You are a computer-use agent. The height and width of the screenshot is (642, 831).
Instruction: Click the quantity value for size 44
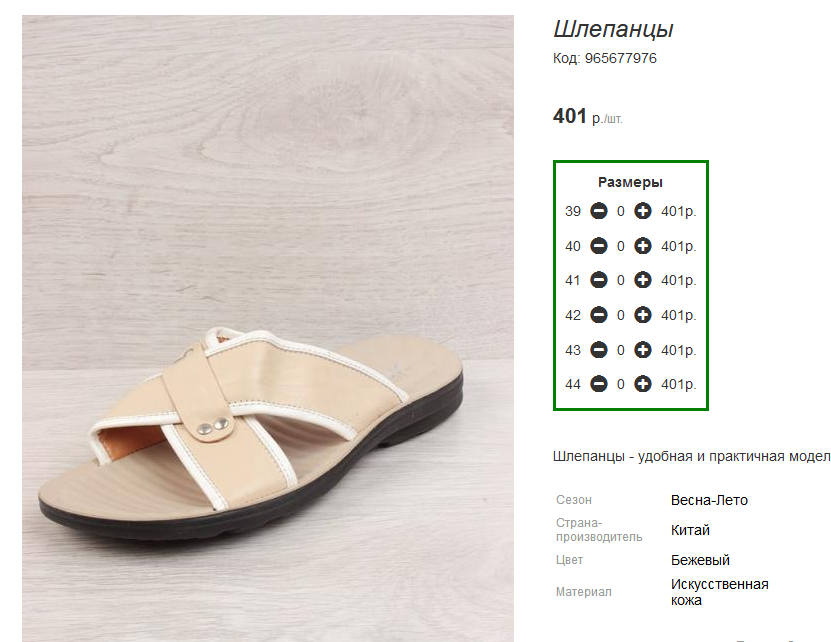[621, 384]
